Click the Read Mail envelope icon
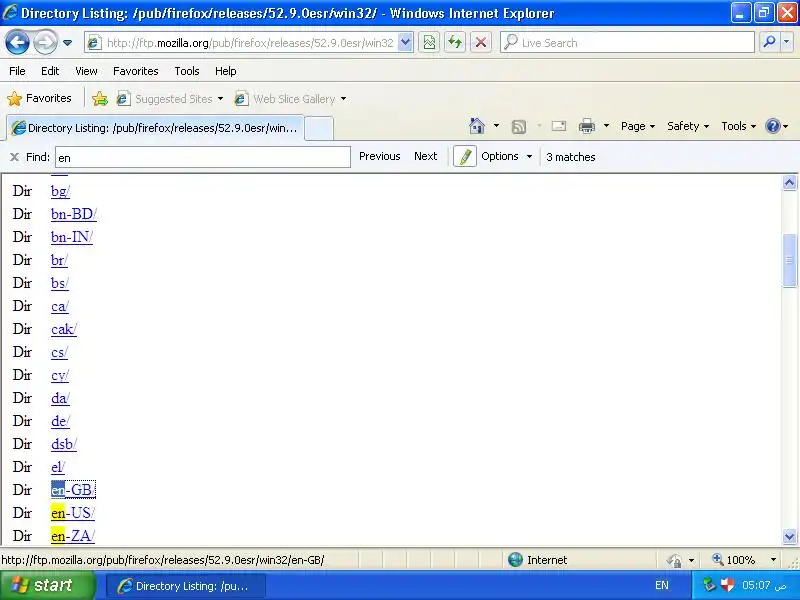Image resolution: width=800 pixels, height=600 pixels. pyautogui.click(x=559, y=126)
